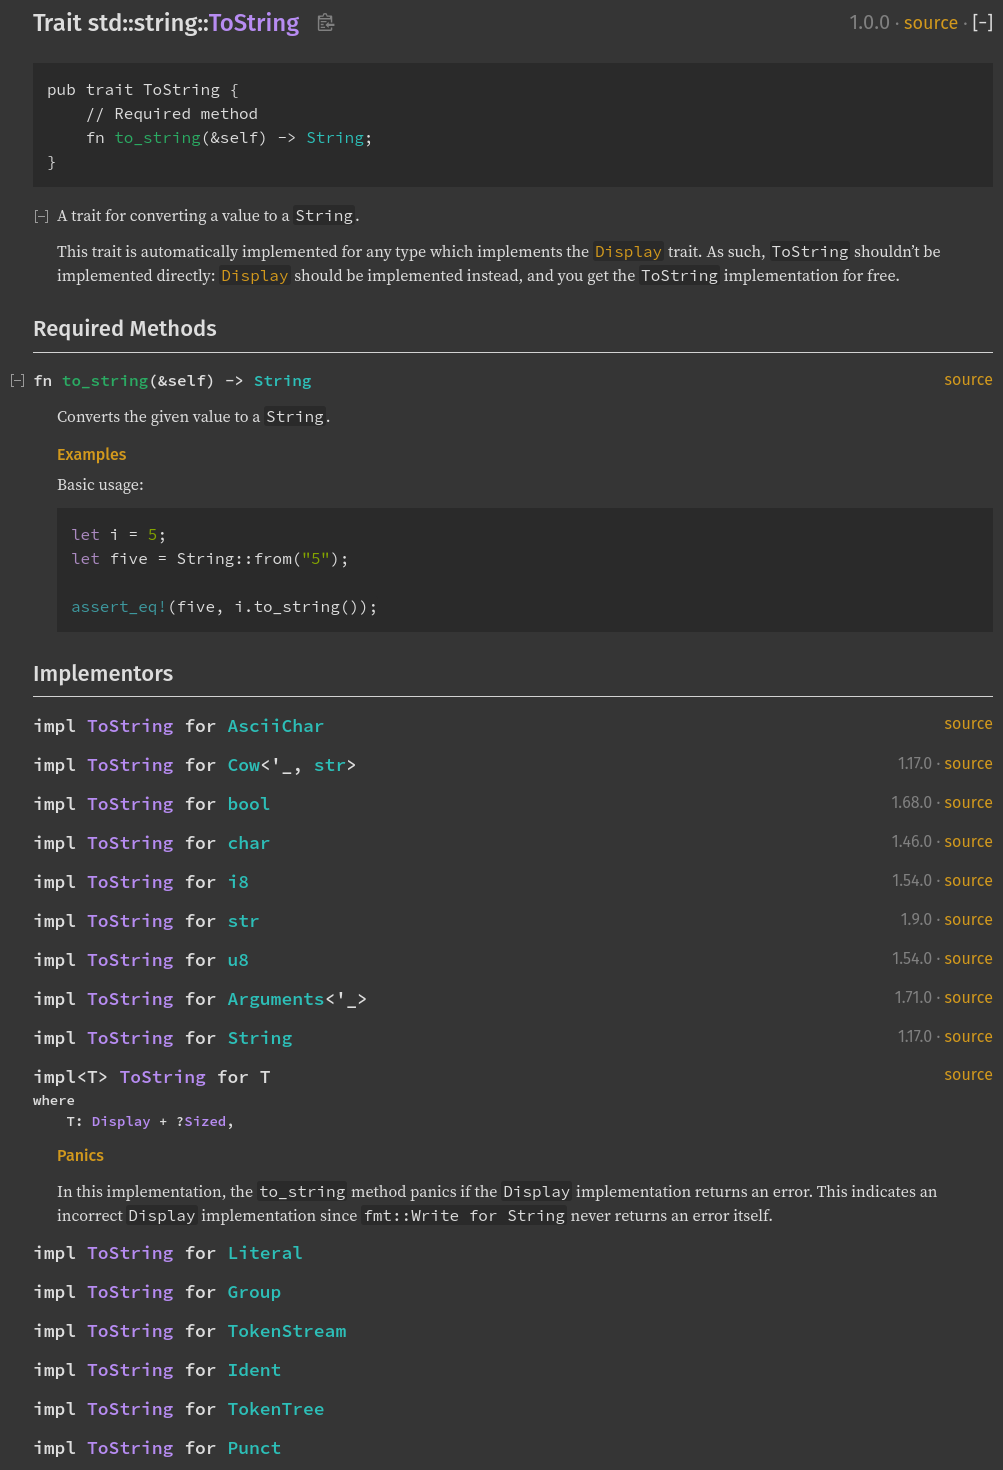The height and width of the screenshot is (1470, 1003).
Task: View source for the blanket impl<T> implementation
Action: click(968, 1075)
